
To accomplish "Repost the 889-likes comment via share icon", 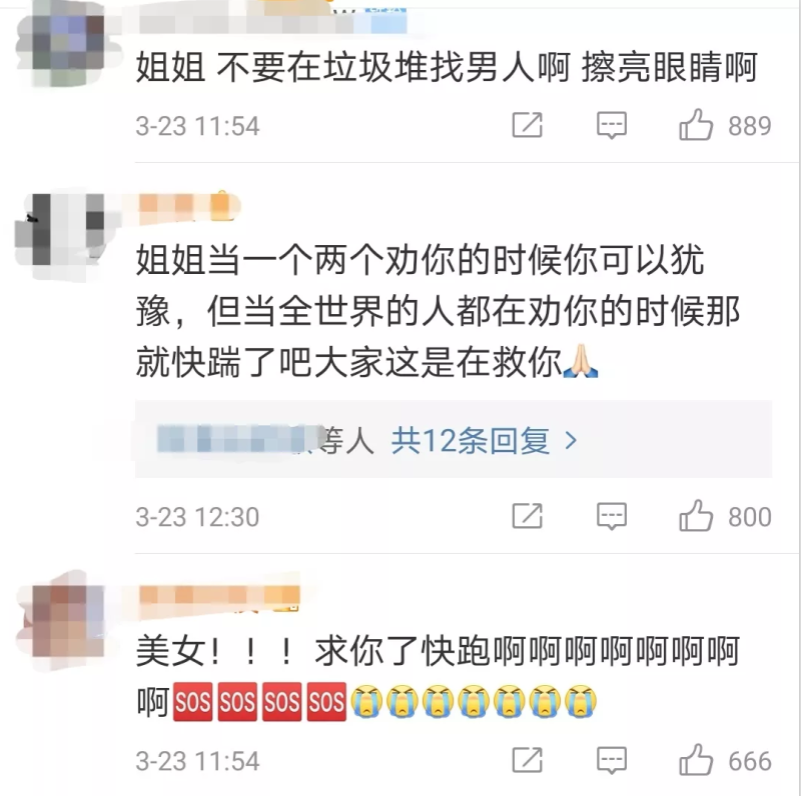I will coord(527,125).
